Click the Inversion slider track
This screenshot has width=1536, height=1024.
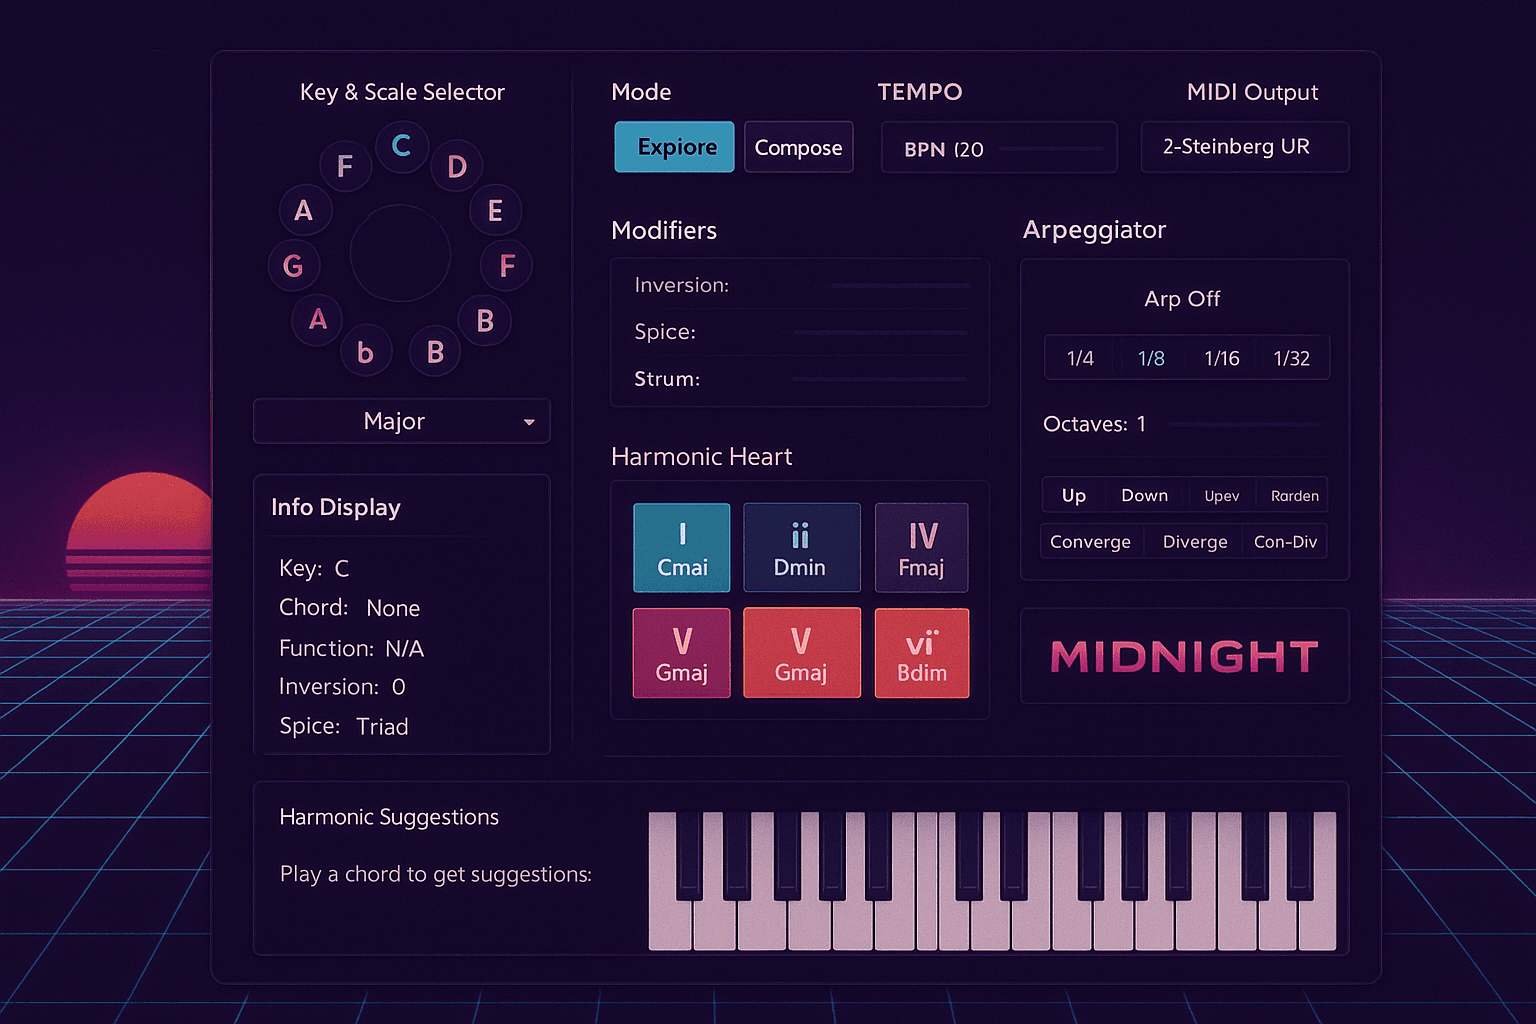[900, 286]
